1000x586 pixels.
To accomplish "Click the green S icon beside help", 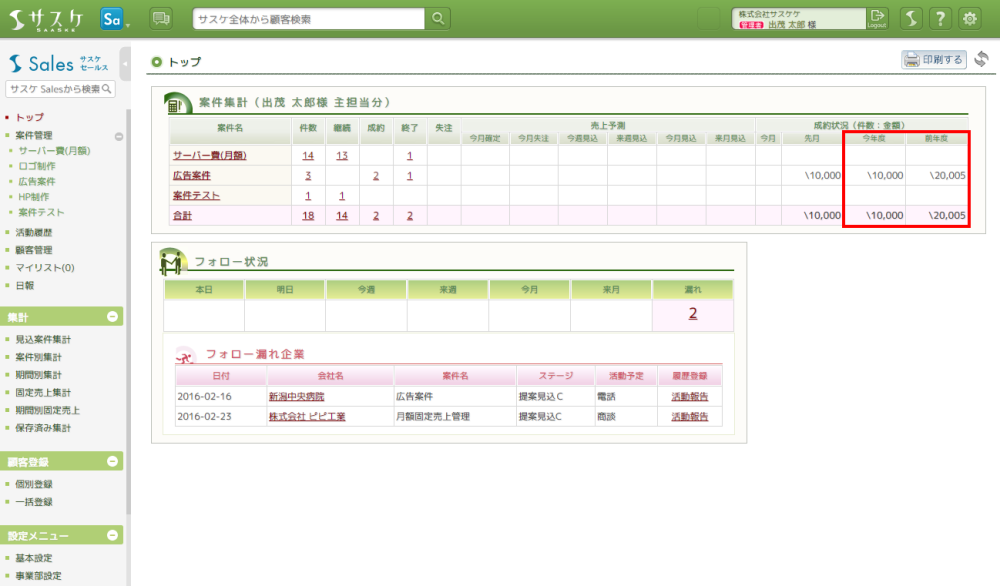I will pos(911,18).
